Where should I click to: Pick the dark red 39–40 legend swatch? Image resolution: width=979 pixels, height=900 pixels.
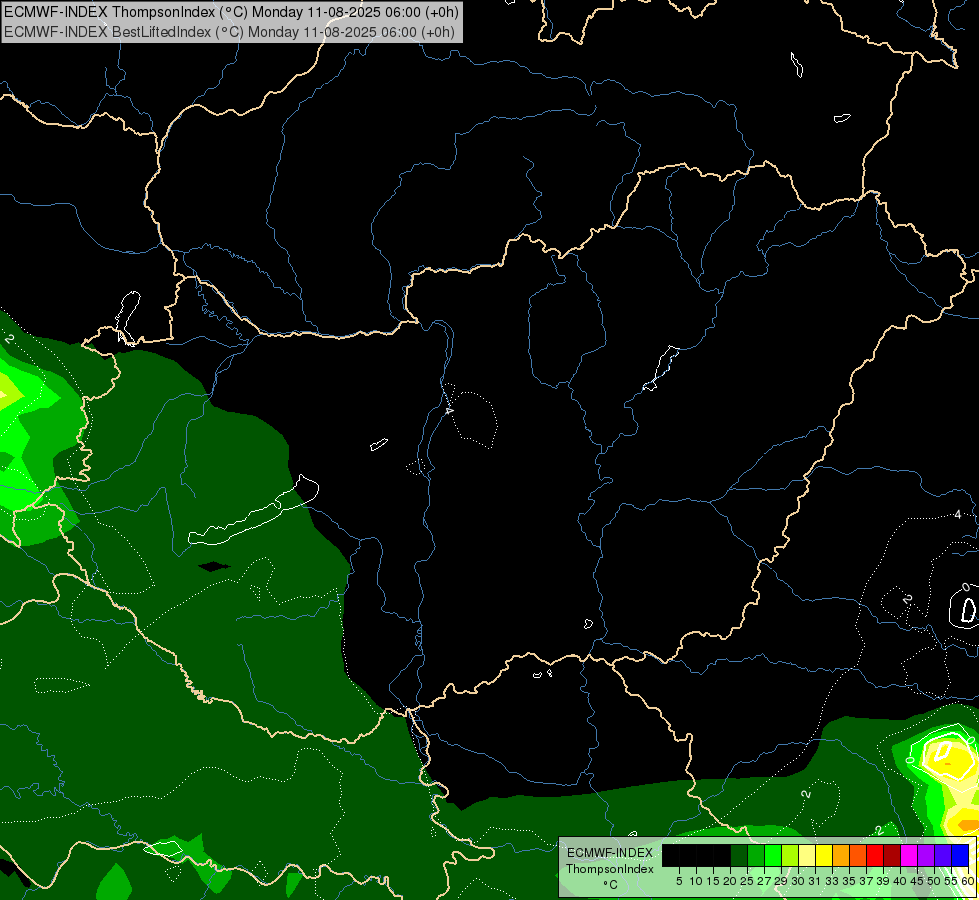[x=892, y=855]
